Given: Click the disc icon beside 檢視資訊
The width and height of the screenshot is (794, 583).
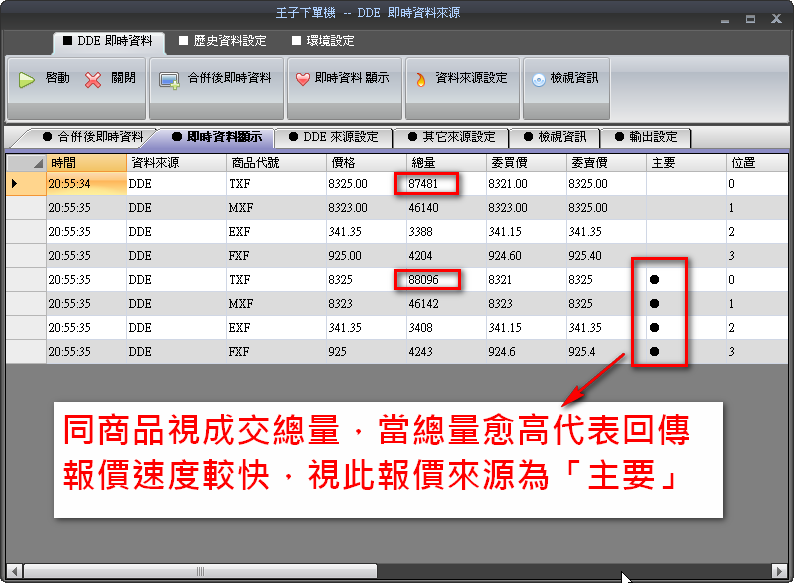Looking at the screenshot, I should [x=539, y=80].
